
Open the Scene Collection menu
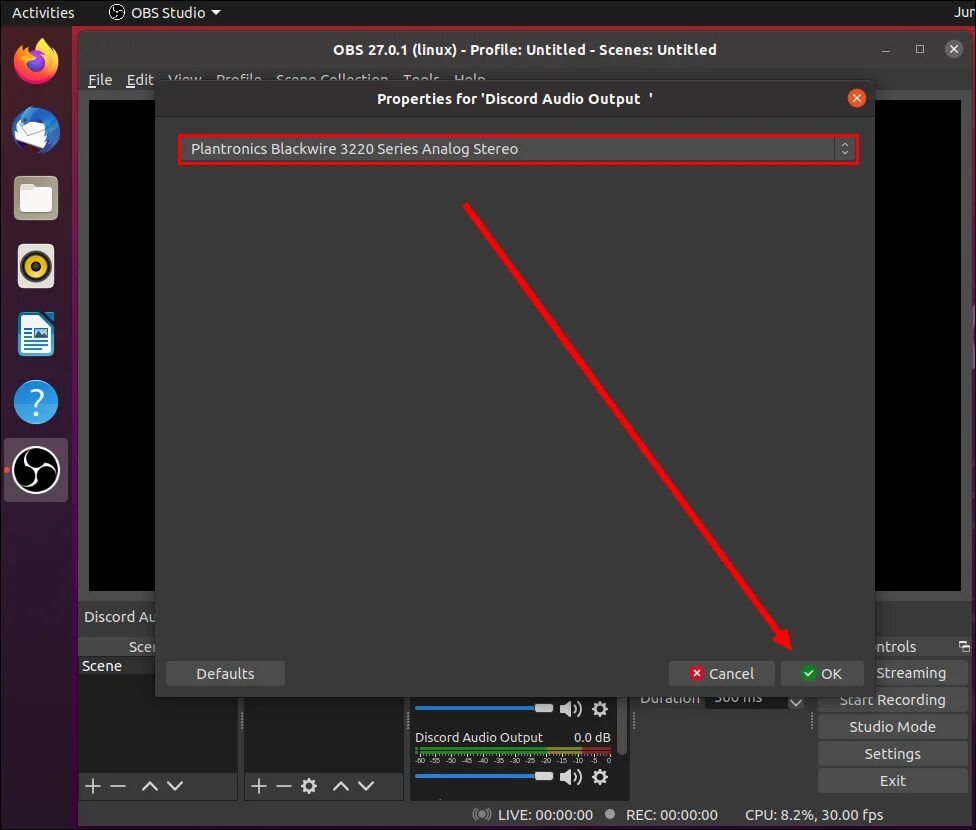(332, 78)
